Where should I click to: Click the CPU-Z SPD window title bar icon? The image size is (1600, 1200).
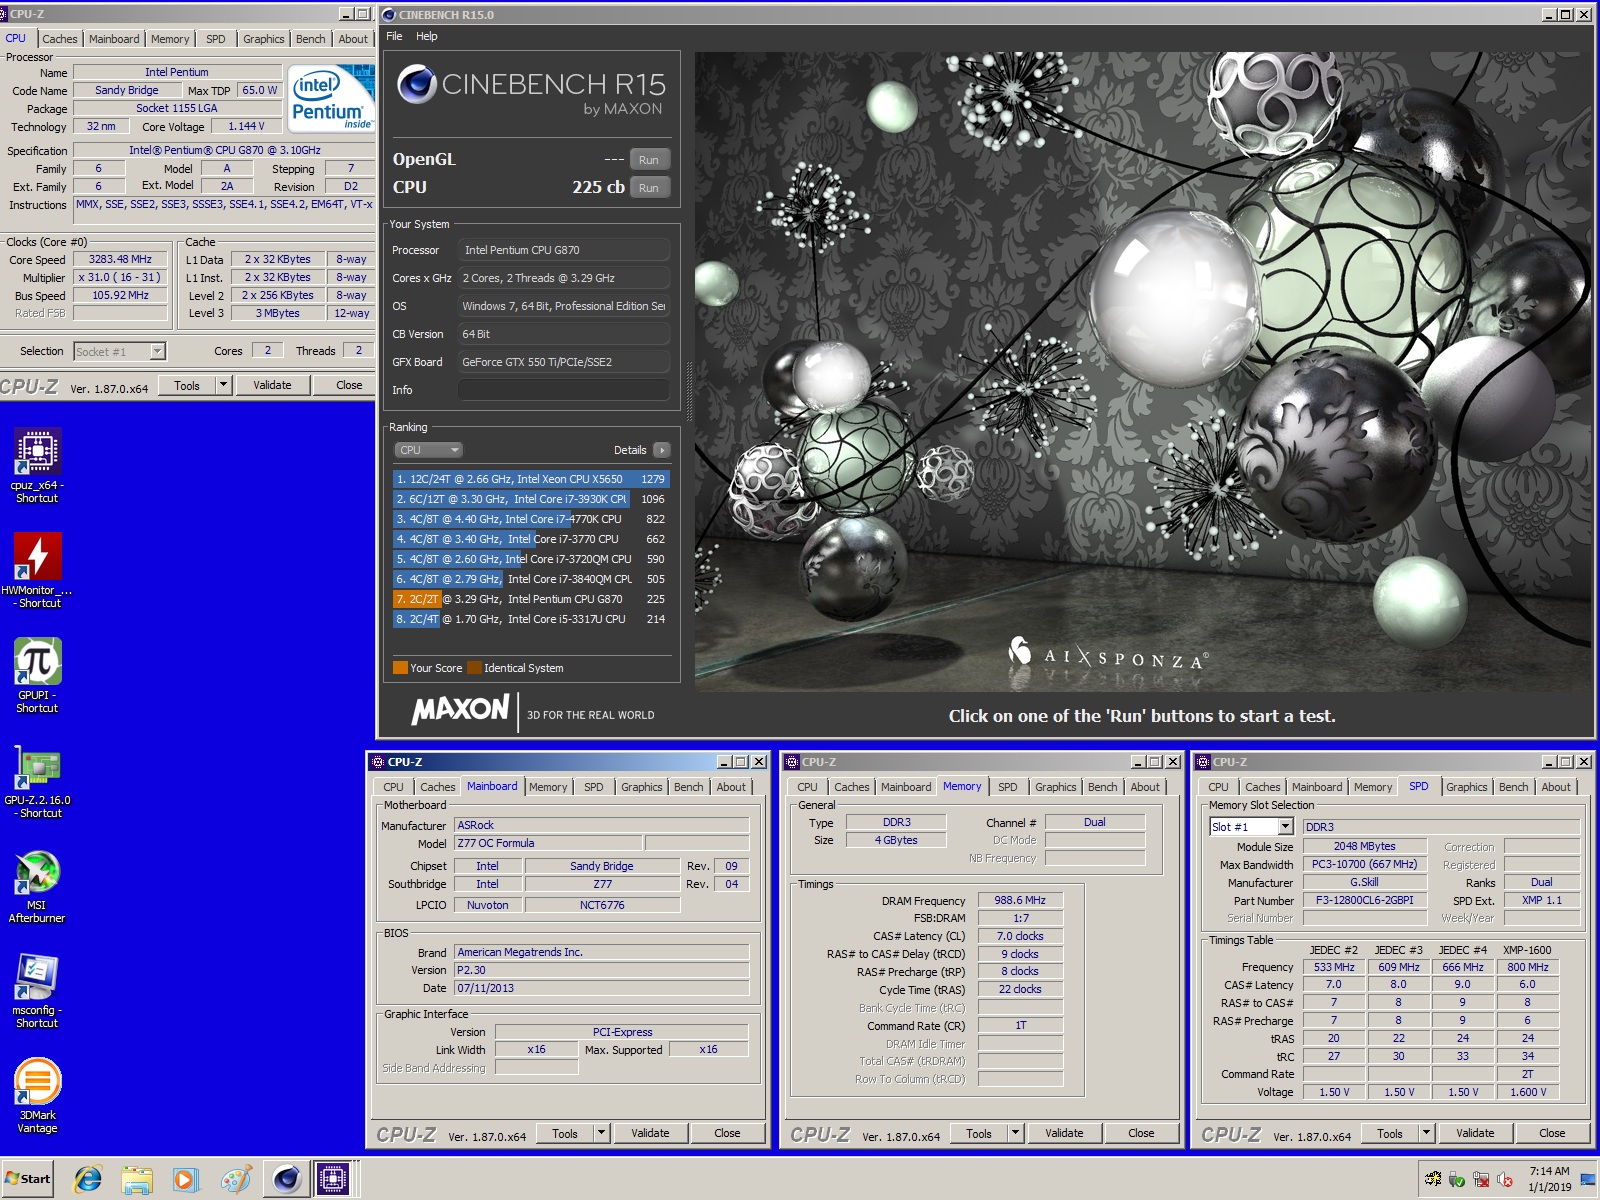coord(1204,762)
